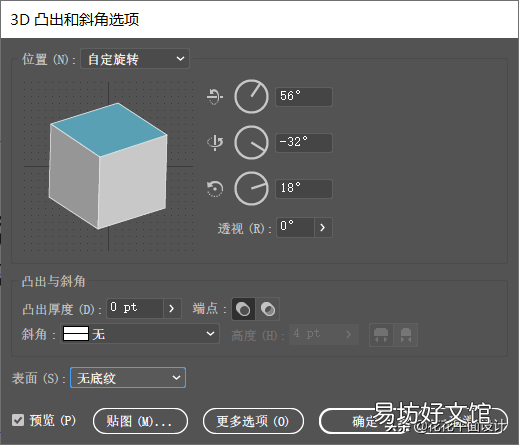Click the 贴图 map art button
Viewport: 519px width, 445px height.
point(140,421)
